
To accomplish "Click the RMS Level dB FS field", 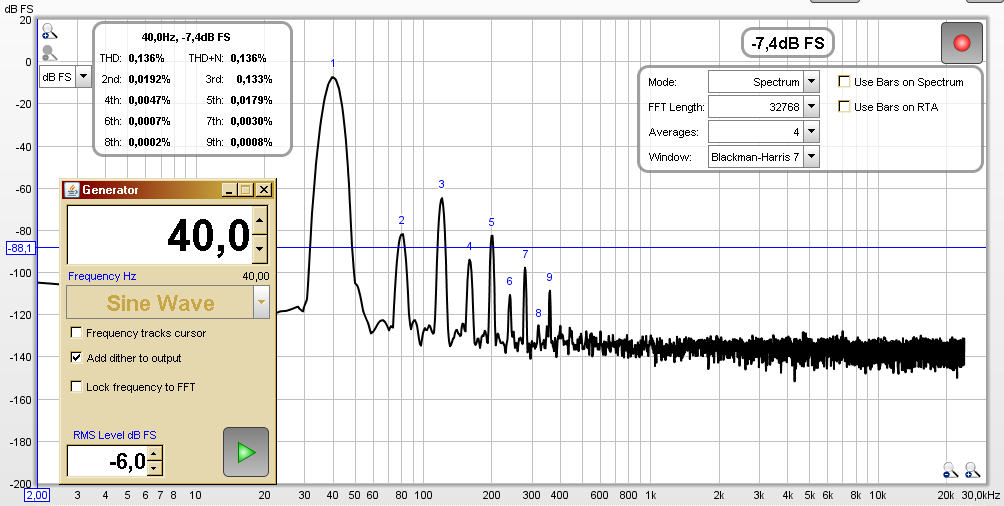I will 106,461.
